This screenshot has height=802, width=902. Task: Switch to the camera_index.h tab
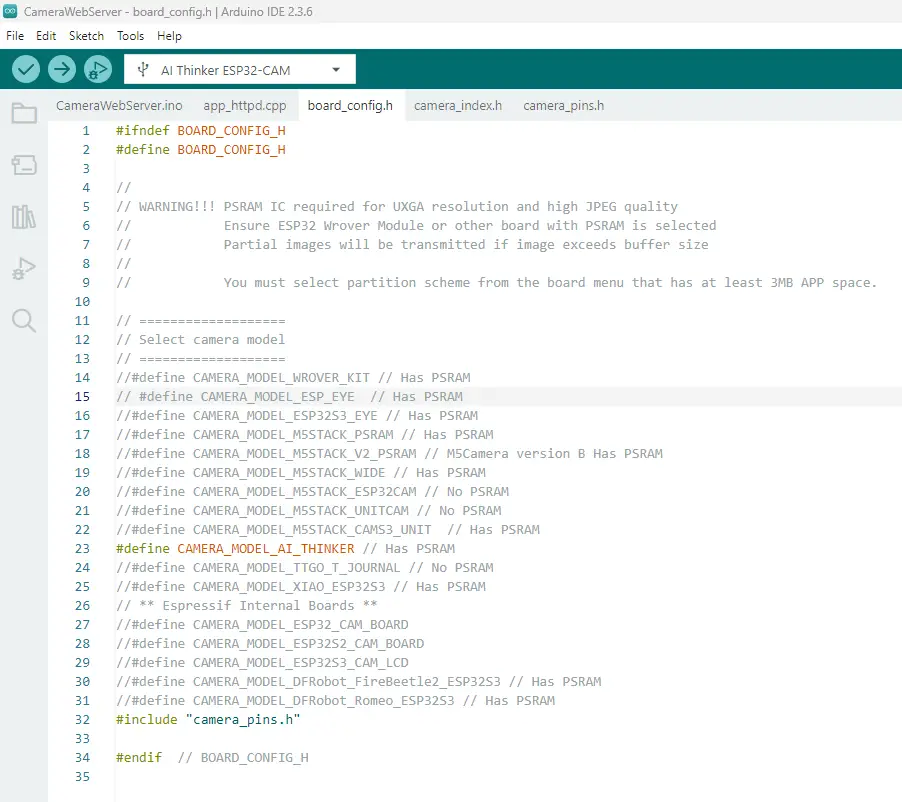457,104
